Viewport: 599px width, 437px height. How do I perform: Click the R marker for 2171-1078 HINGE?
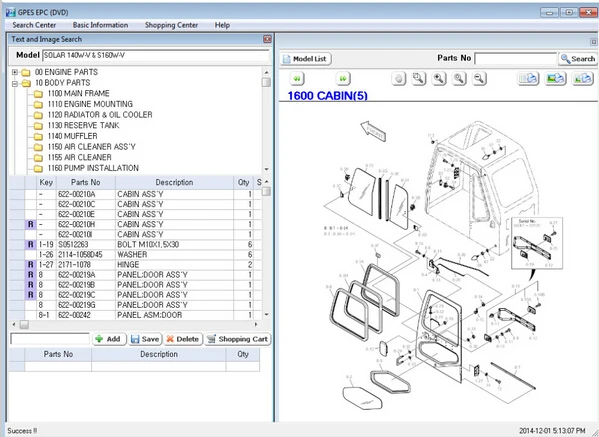tap(31, 265)
